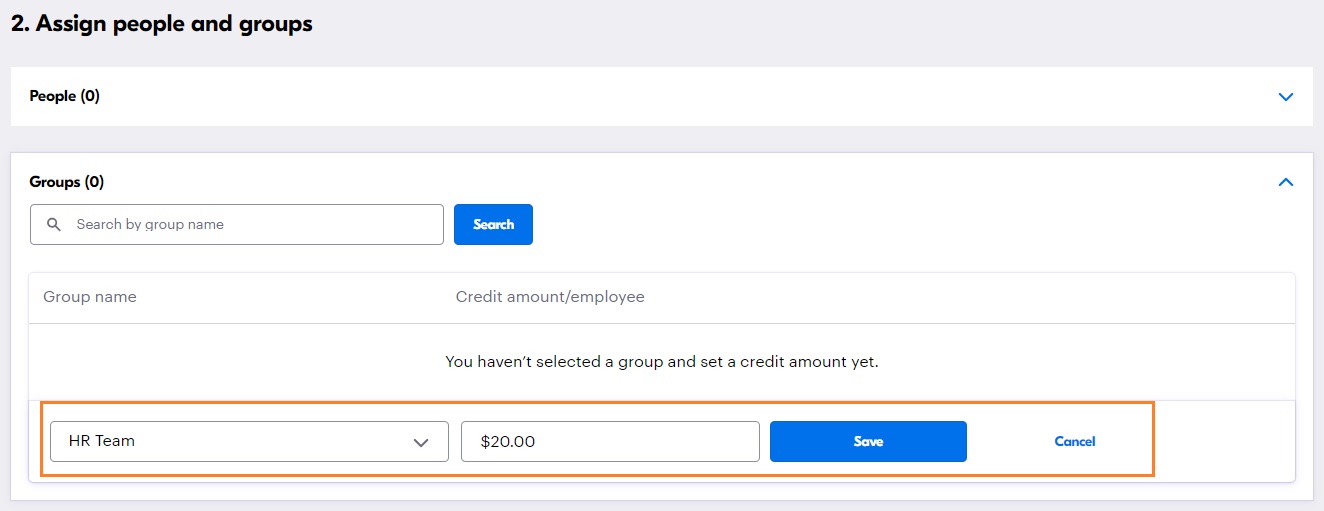Cancel adding the group
The image size is (1324, 511).
(1074, 441)
